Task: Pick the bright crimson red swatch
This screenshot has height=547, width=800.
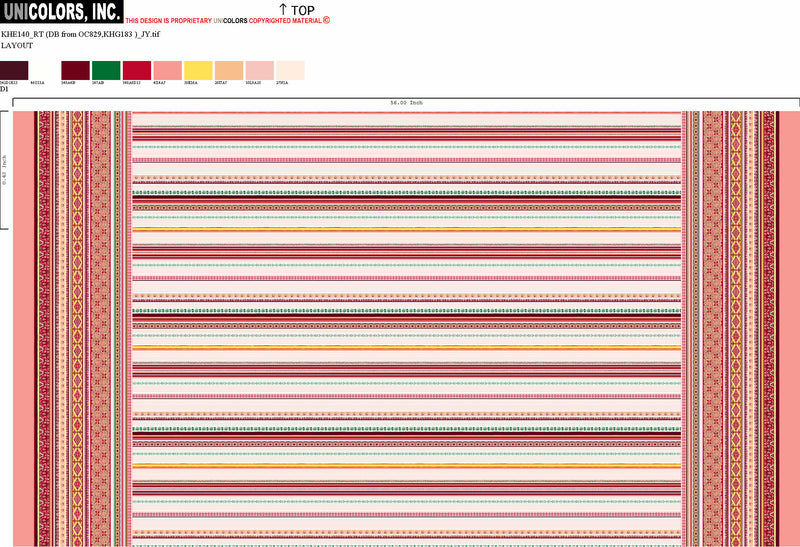Action: click(x=137, y=70)
